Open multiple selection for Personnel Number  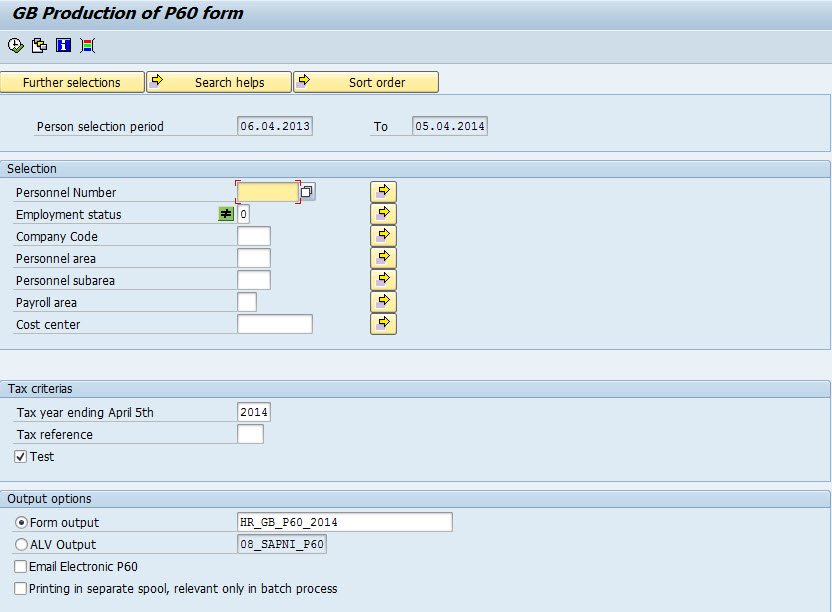click(x=383, y=191)
